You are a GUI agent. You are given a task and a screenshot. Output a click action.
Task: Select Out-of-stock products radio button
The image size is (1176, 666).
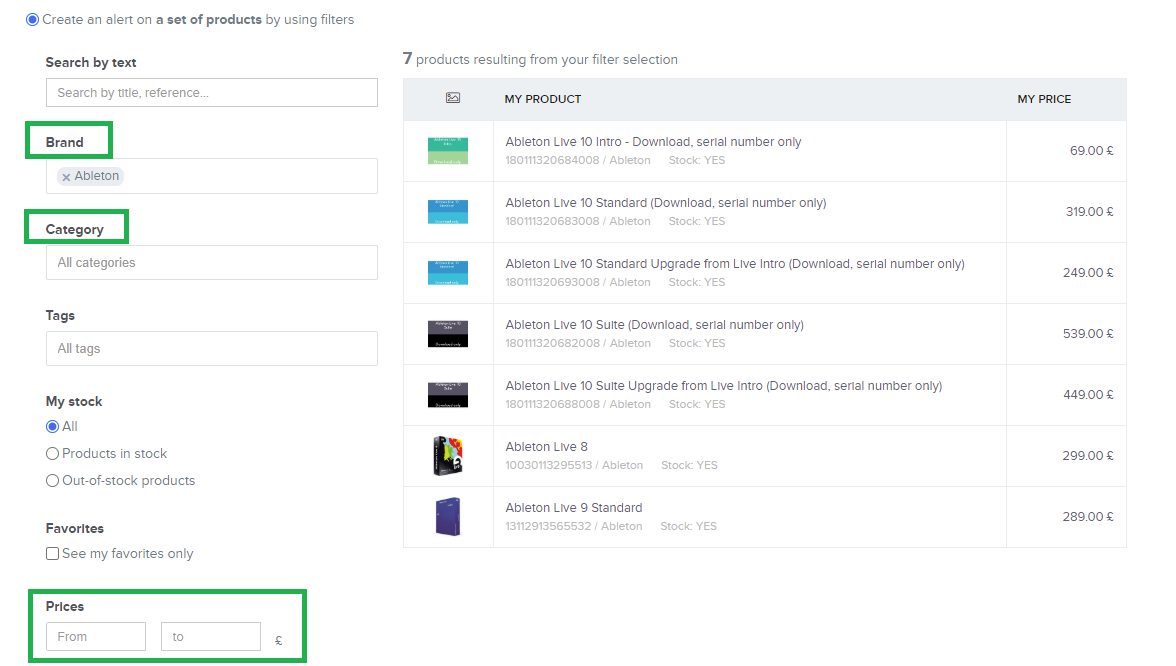(52, 481)
